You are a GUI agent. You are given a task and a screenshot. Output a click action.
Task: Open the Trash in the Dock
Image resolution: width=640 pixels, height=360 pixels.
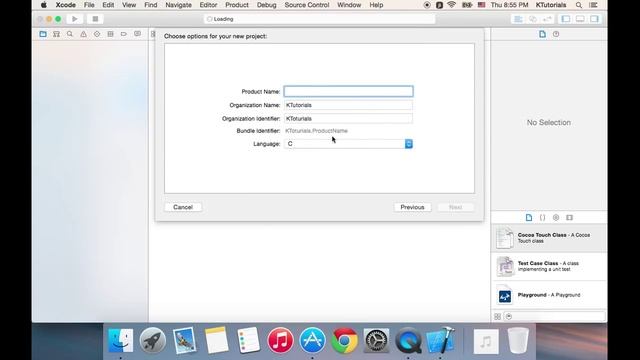[x=518, y=340]
